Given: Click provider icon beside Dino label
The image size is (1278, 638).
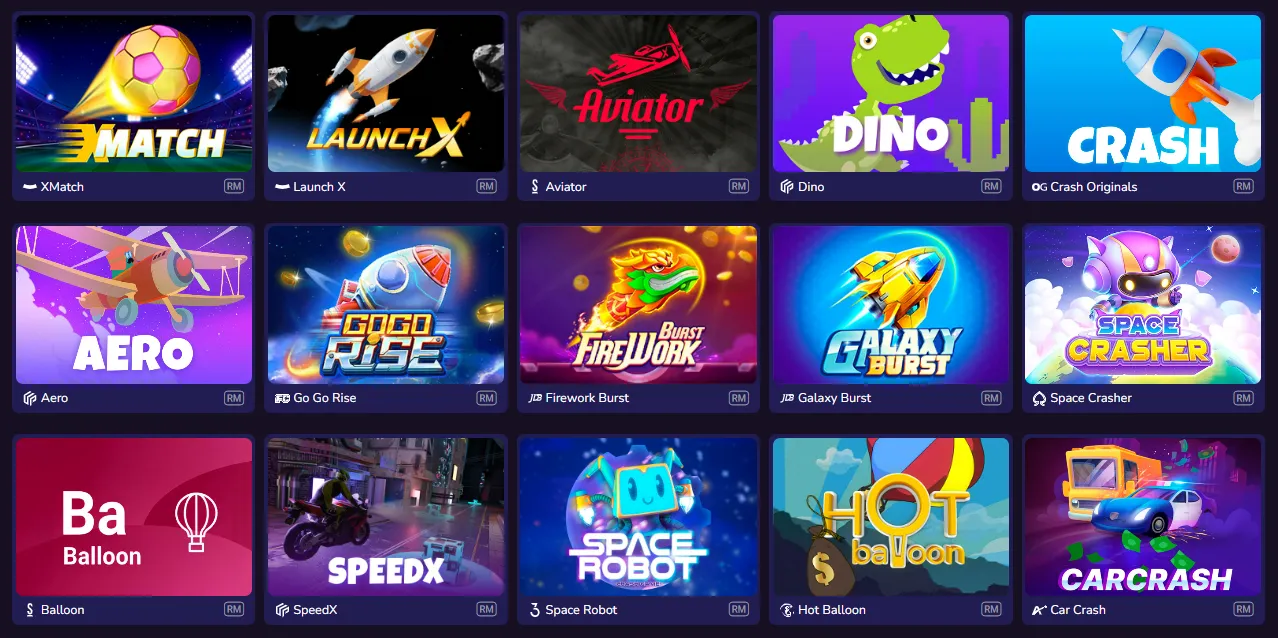Looking at the screenshot, I should click(x=786, y=187).
